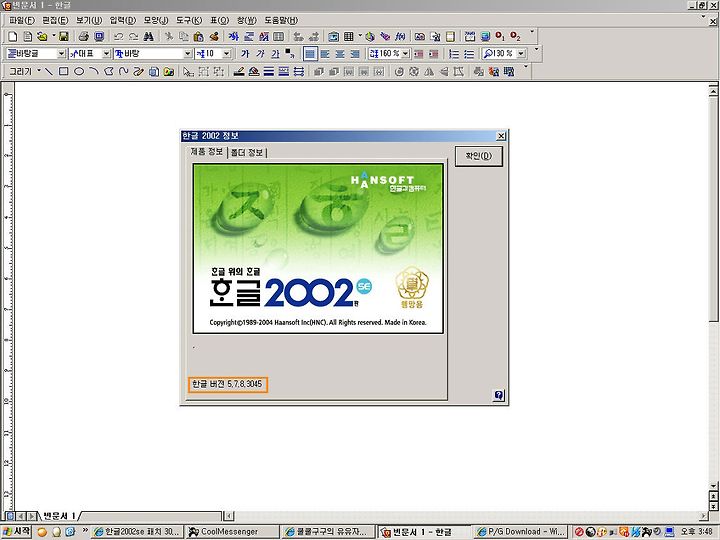This screenshot has height=540, width=720.
Task: Print the document using printer icon
Action: (84, 36)
